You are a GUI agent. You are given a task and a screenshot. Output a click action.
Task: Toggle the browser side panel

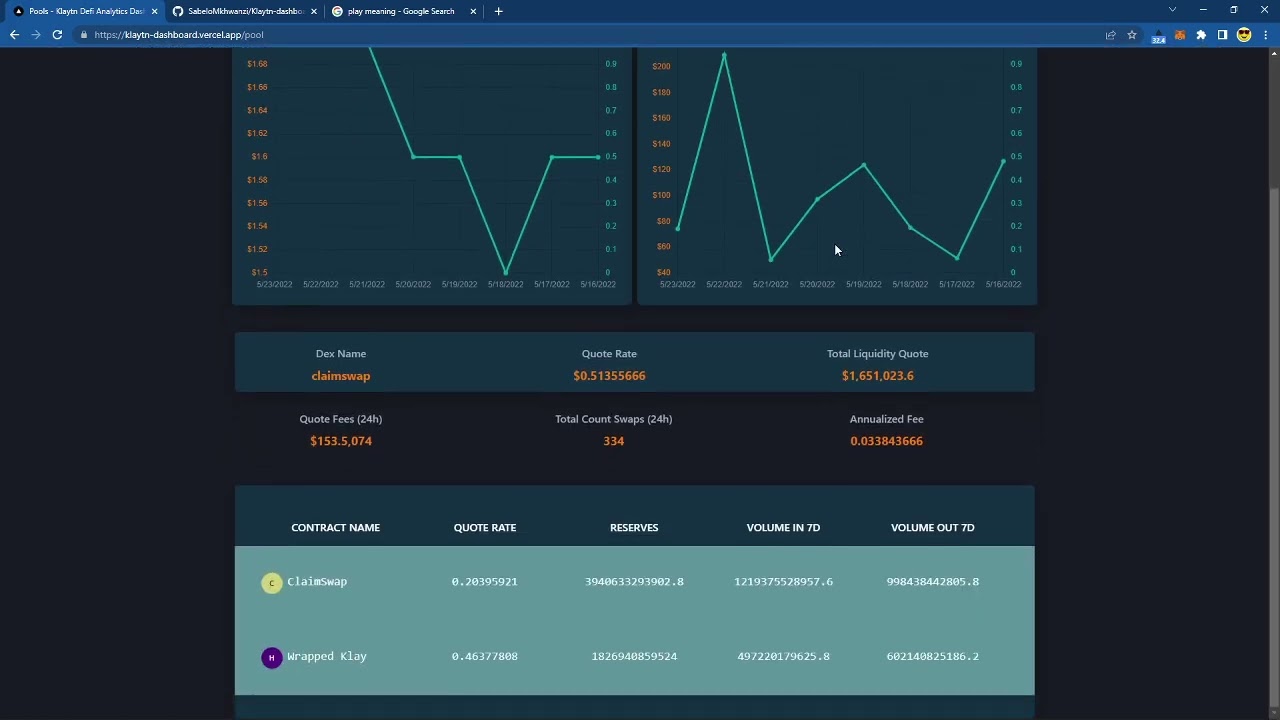tap(1222, 34)
